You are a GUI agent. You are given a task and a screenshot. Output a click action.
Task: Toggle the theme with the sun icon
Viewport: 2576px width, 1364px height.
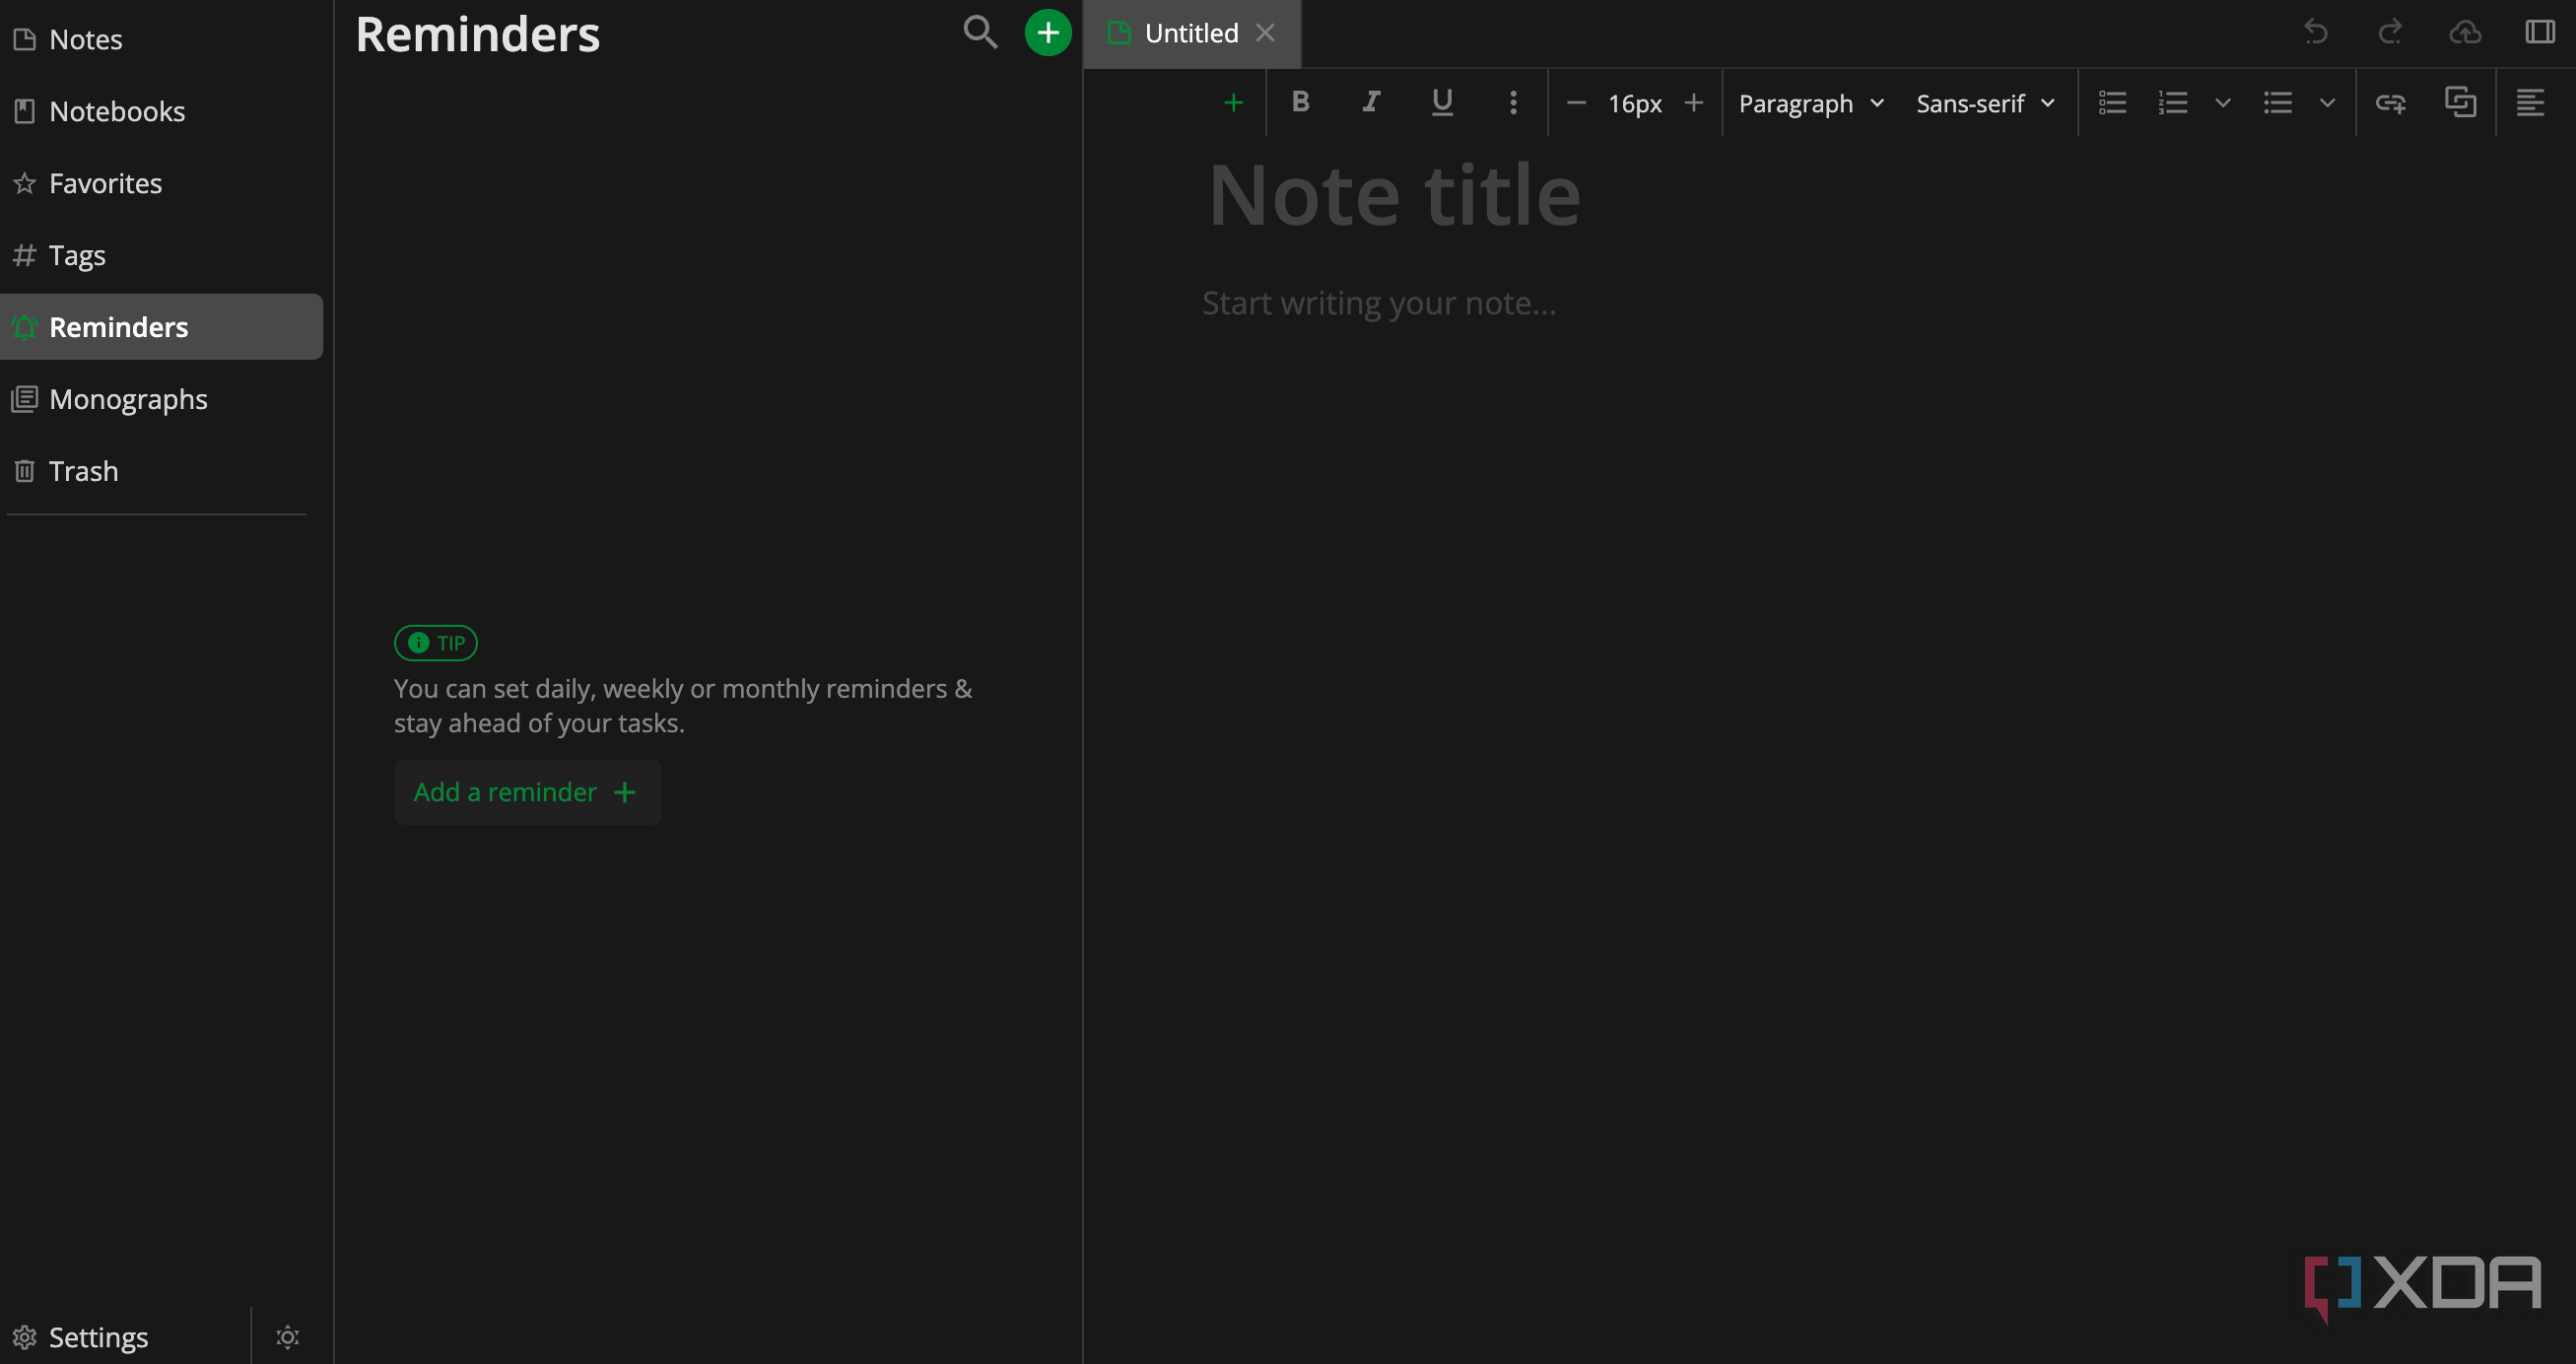point(287,1337)
